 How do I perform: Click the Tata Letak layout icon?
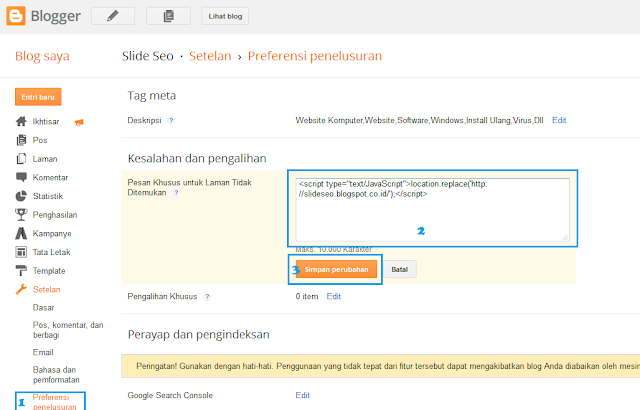pos(21,252)
